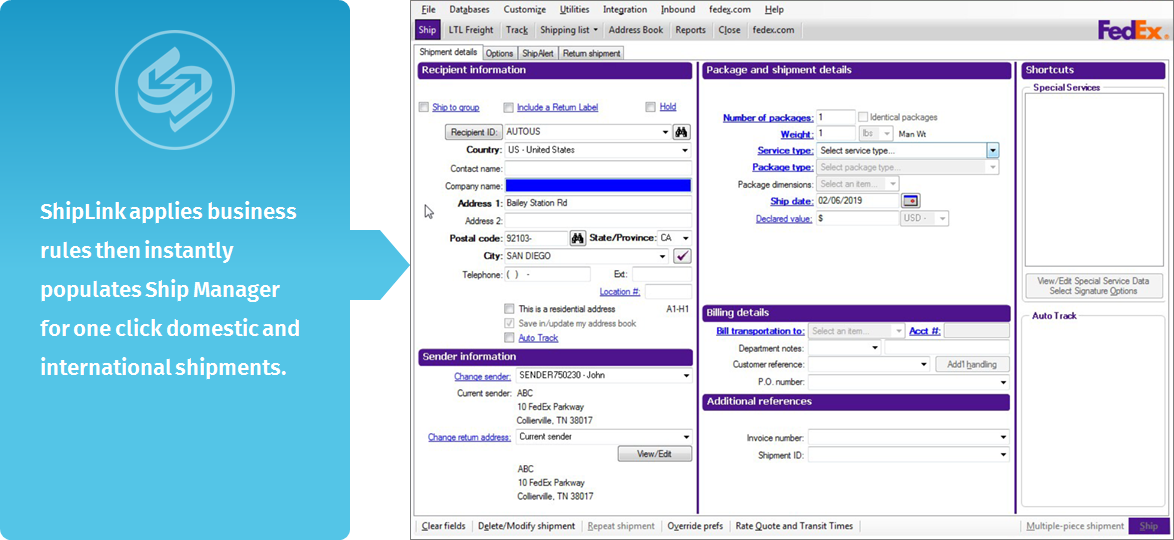The image size is (1174, 540).
Task: Mark This is a residential address
Action: click(x=509, y=309)
